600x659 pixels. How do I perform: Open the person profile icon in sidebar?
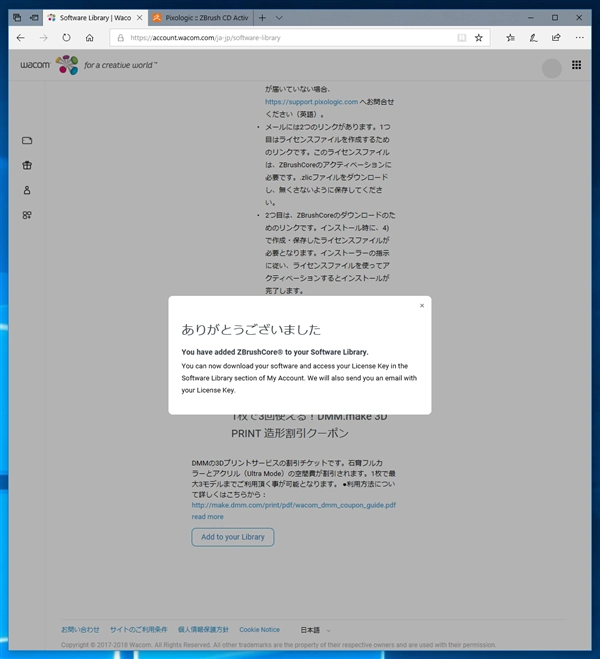point(27,190)
